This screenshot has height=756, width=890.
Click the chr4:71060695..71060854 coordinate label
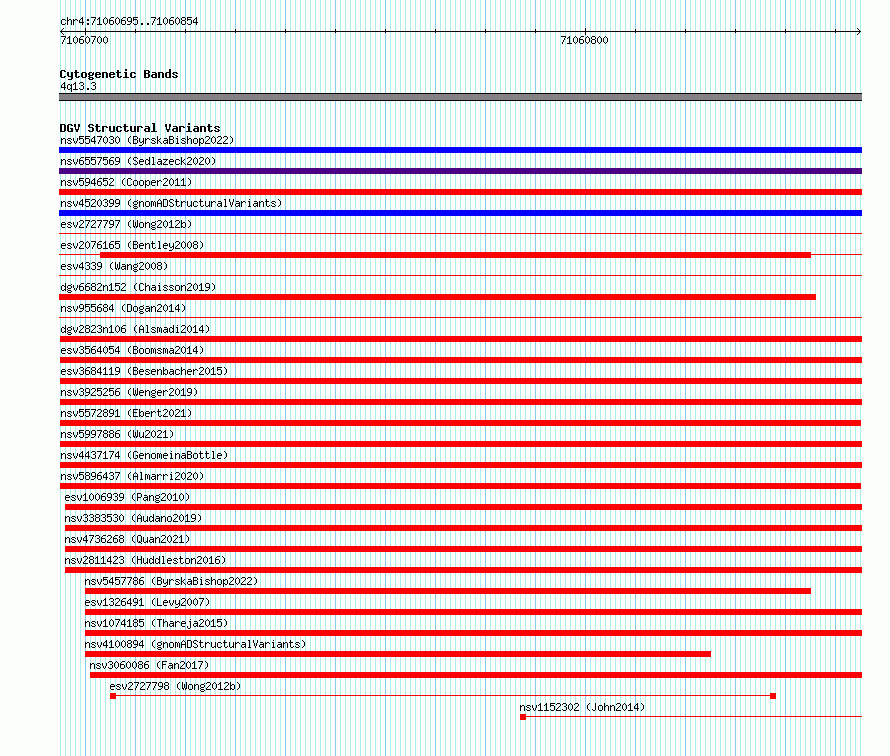(x=129, y=22)
